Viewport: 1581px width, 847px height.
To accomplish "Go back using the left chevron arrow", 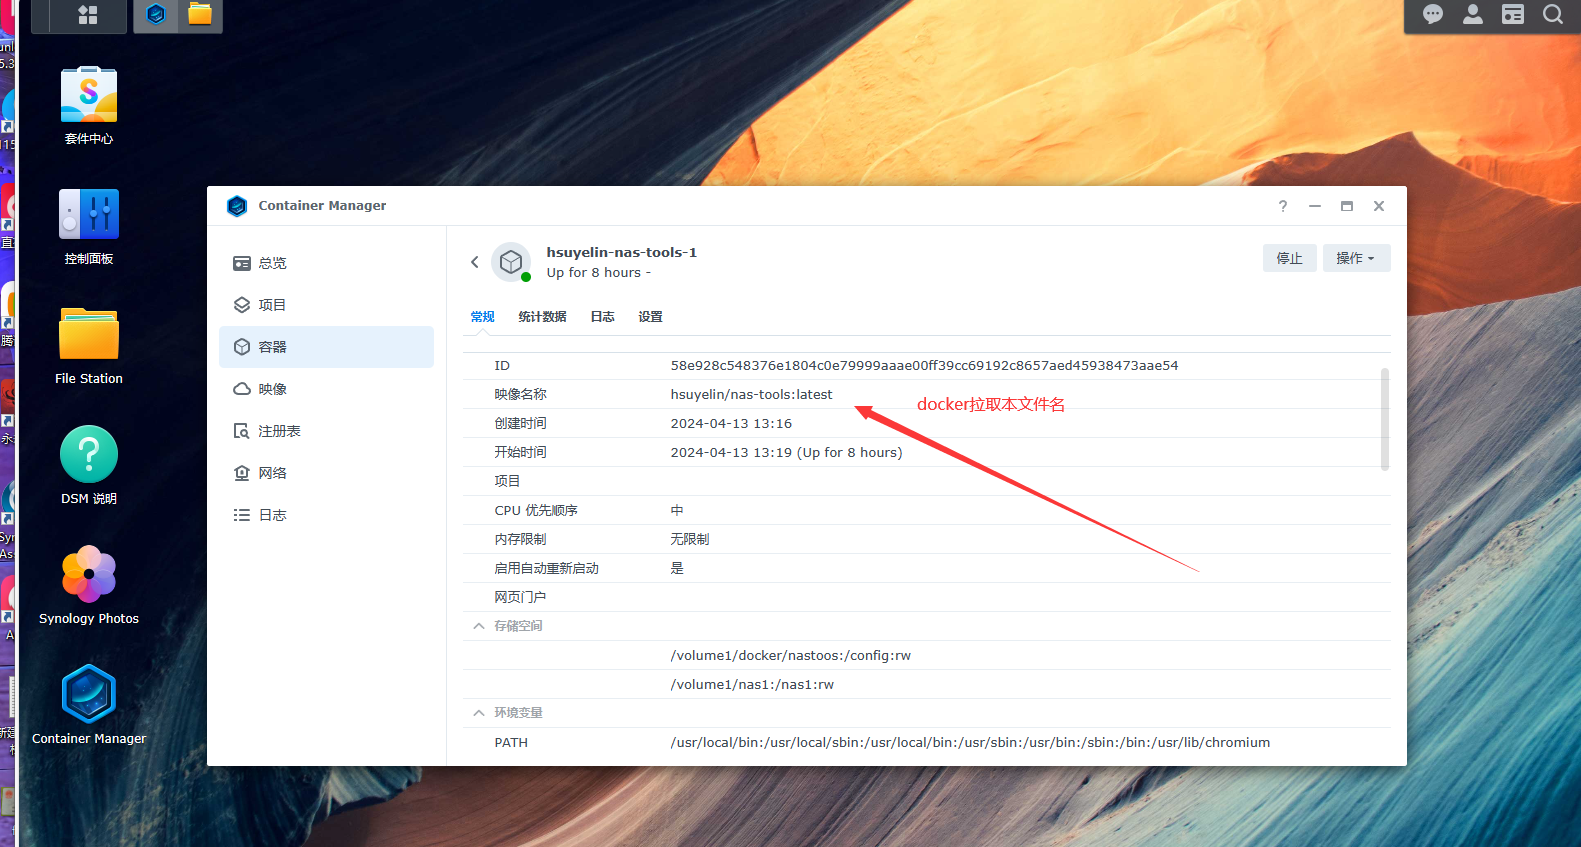I will (475, 262).
